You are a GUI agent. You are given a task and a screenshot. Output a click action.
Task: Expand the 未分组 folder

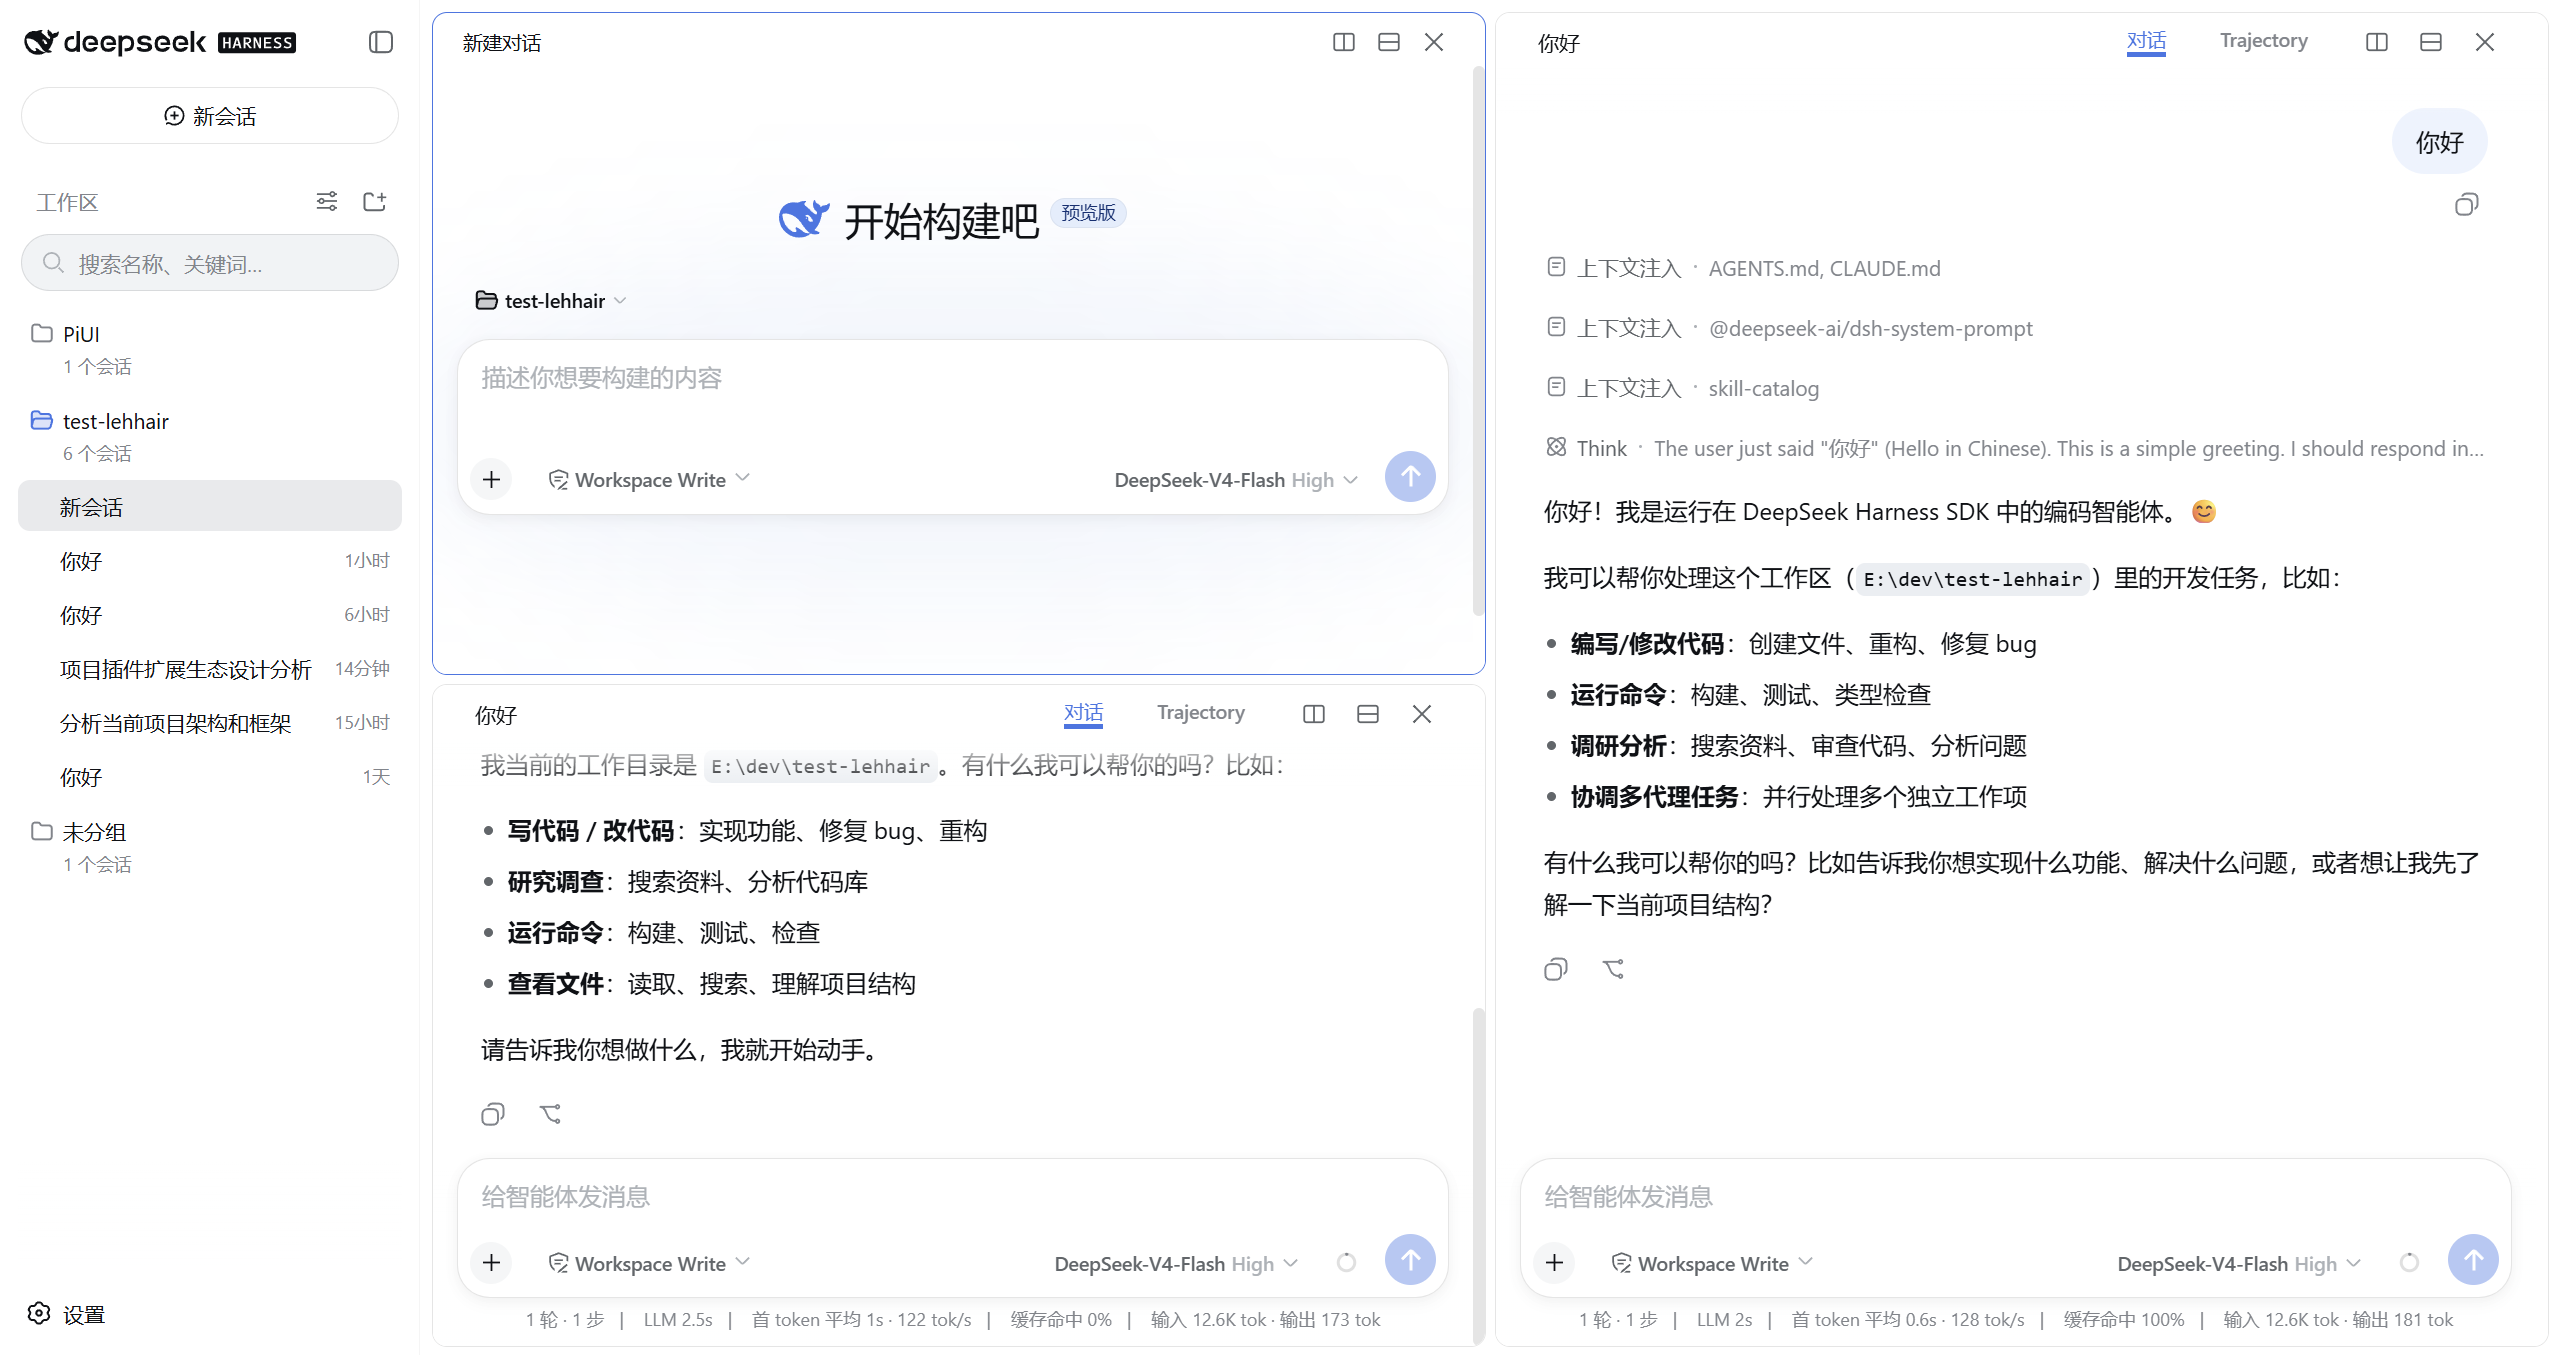point(210,846)
